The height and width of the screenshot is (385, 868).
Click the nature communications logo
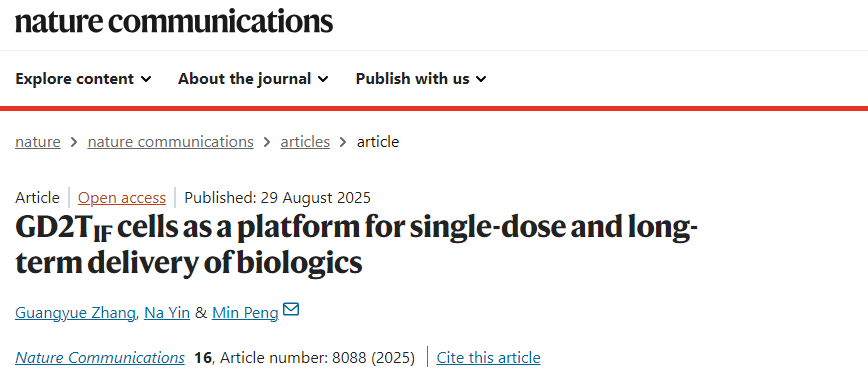click(174, 21)
